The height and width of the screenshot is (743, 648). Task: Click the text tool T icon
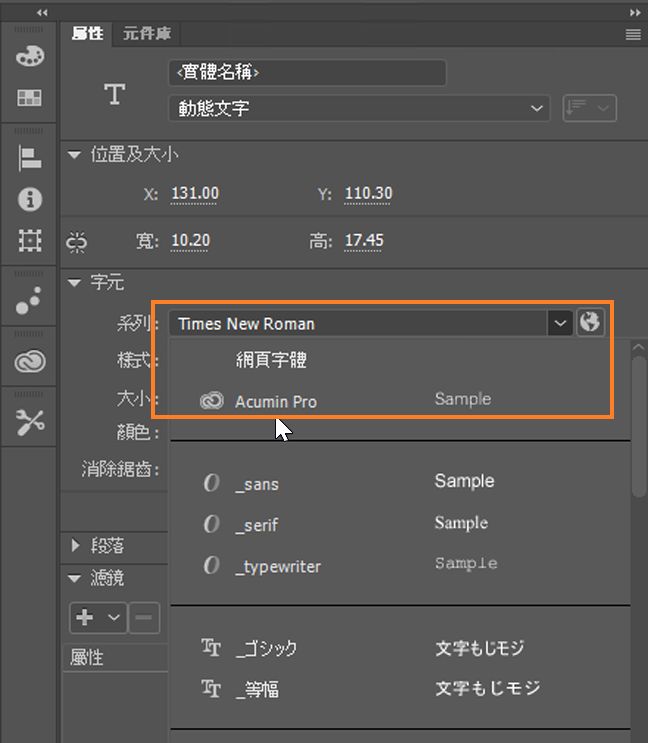(x=115, y=94)
